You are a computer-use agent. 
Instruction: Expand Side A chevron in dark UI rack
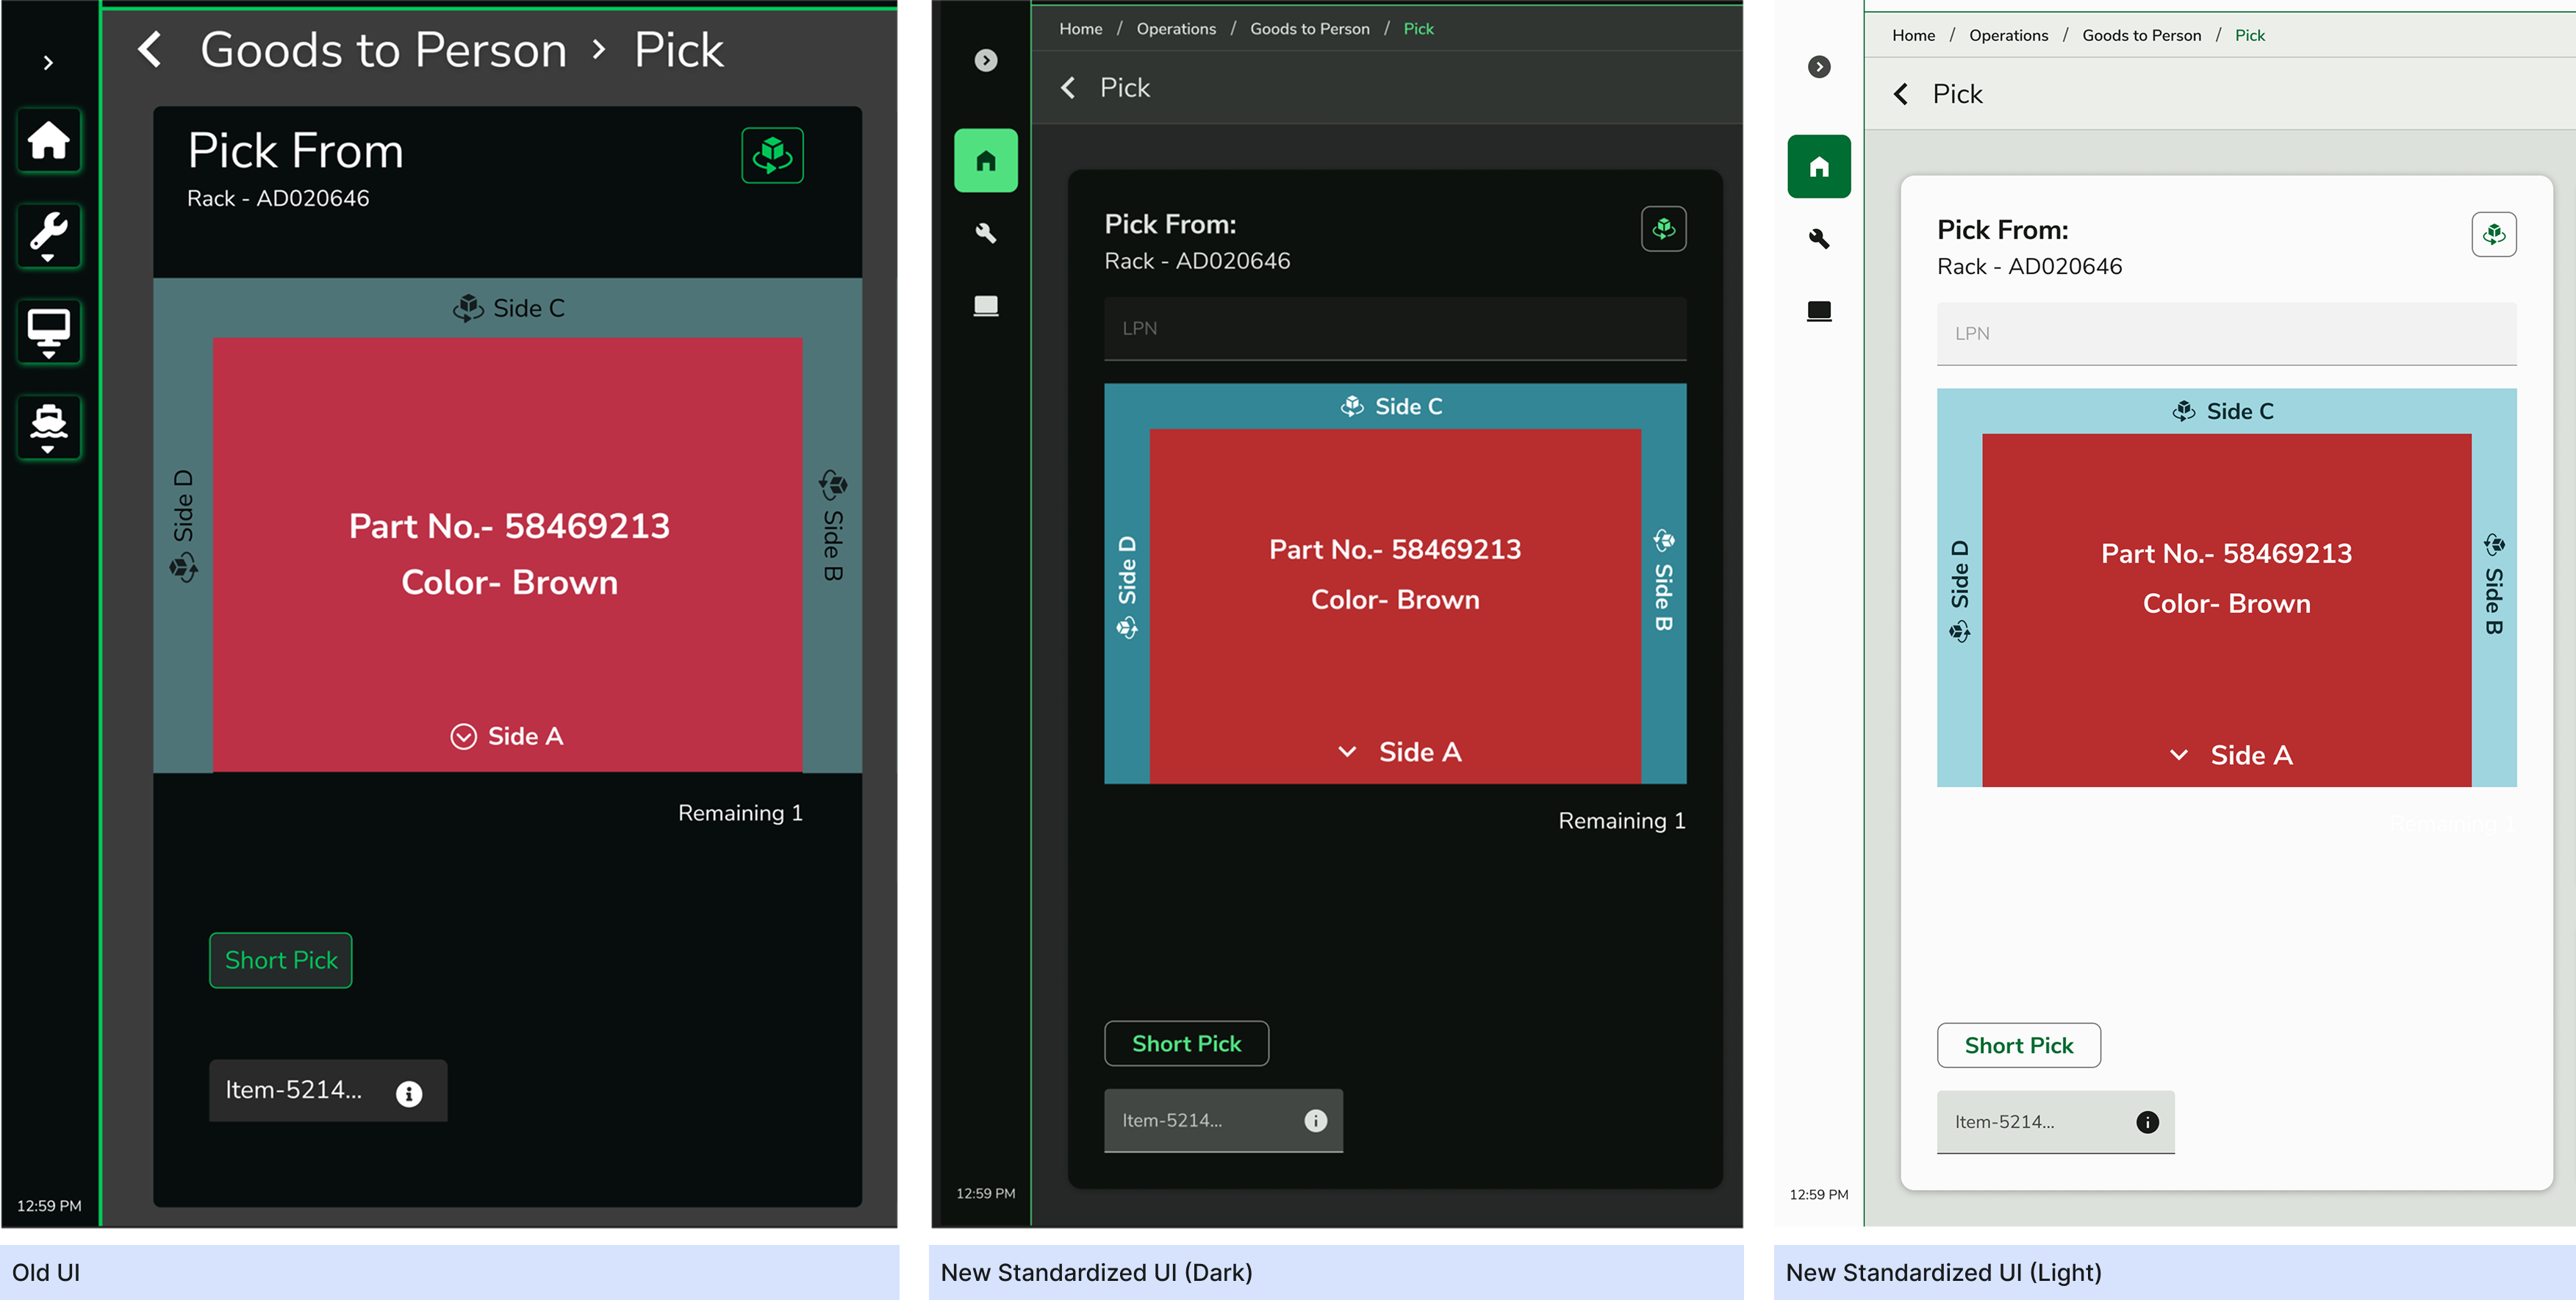pos(1347,752)
